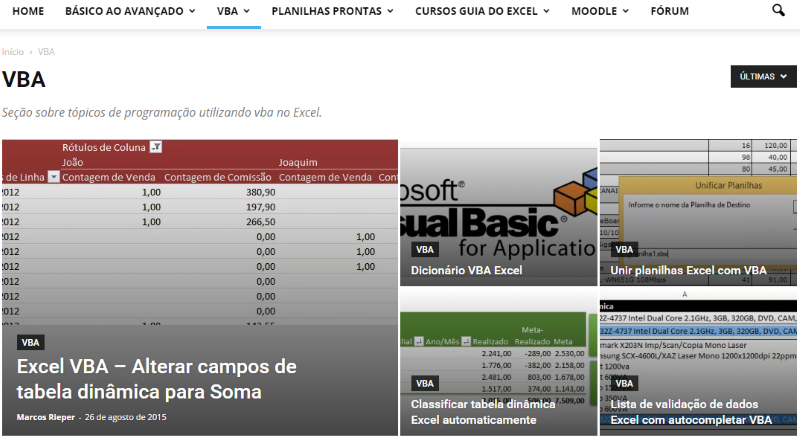Go to the HOME menu item
The width and height of the screenshot is (800, 441).
click(28, 11)
